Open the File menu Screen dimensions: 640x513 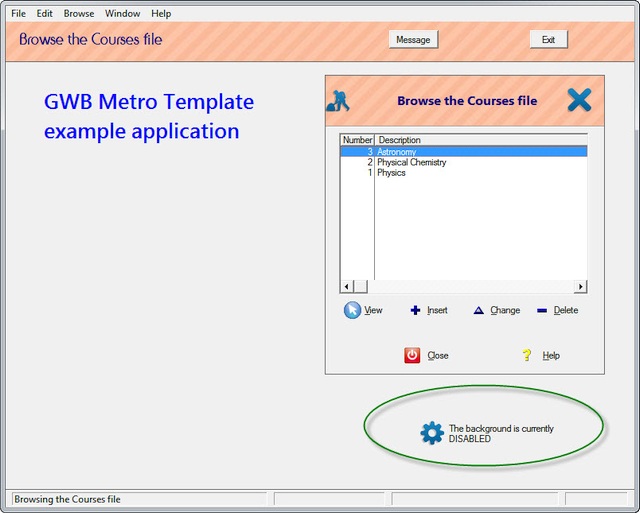tap(18, 13)
